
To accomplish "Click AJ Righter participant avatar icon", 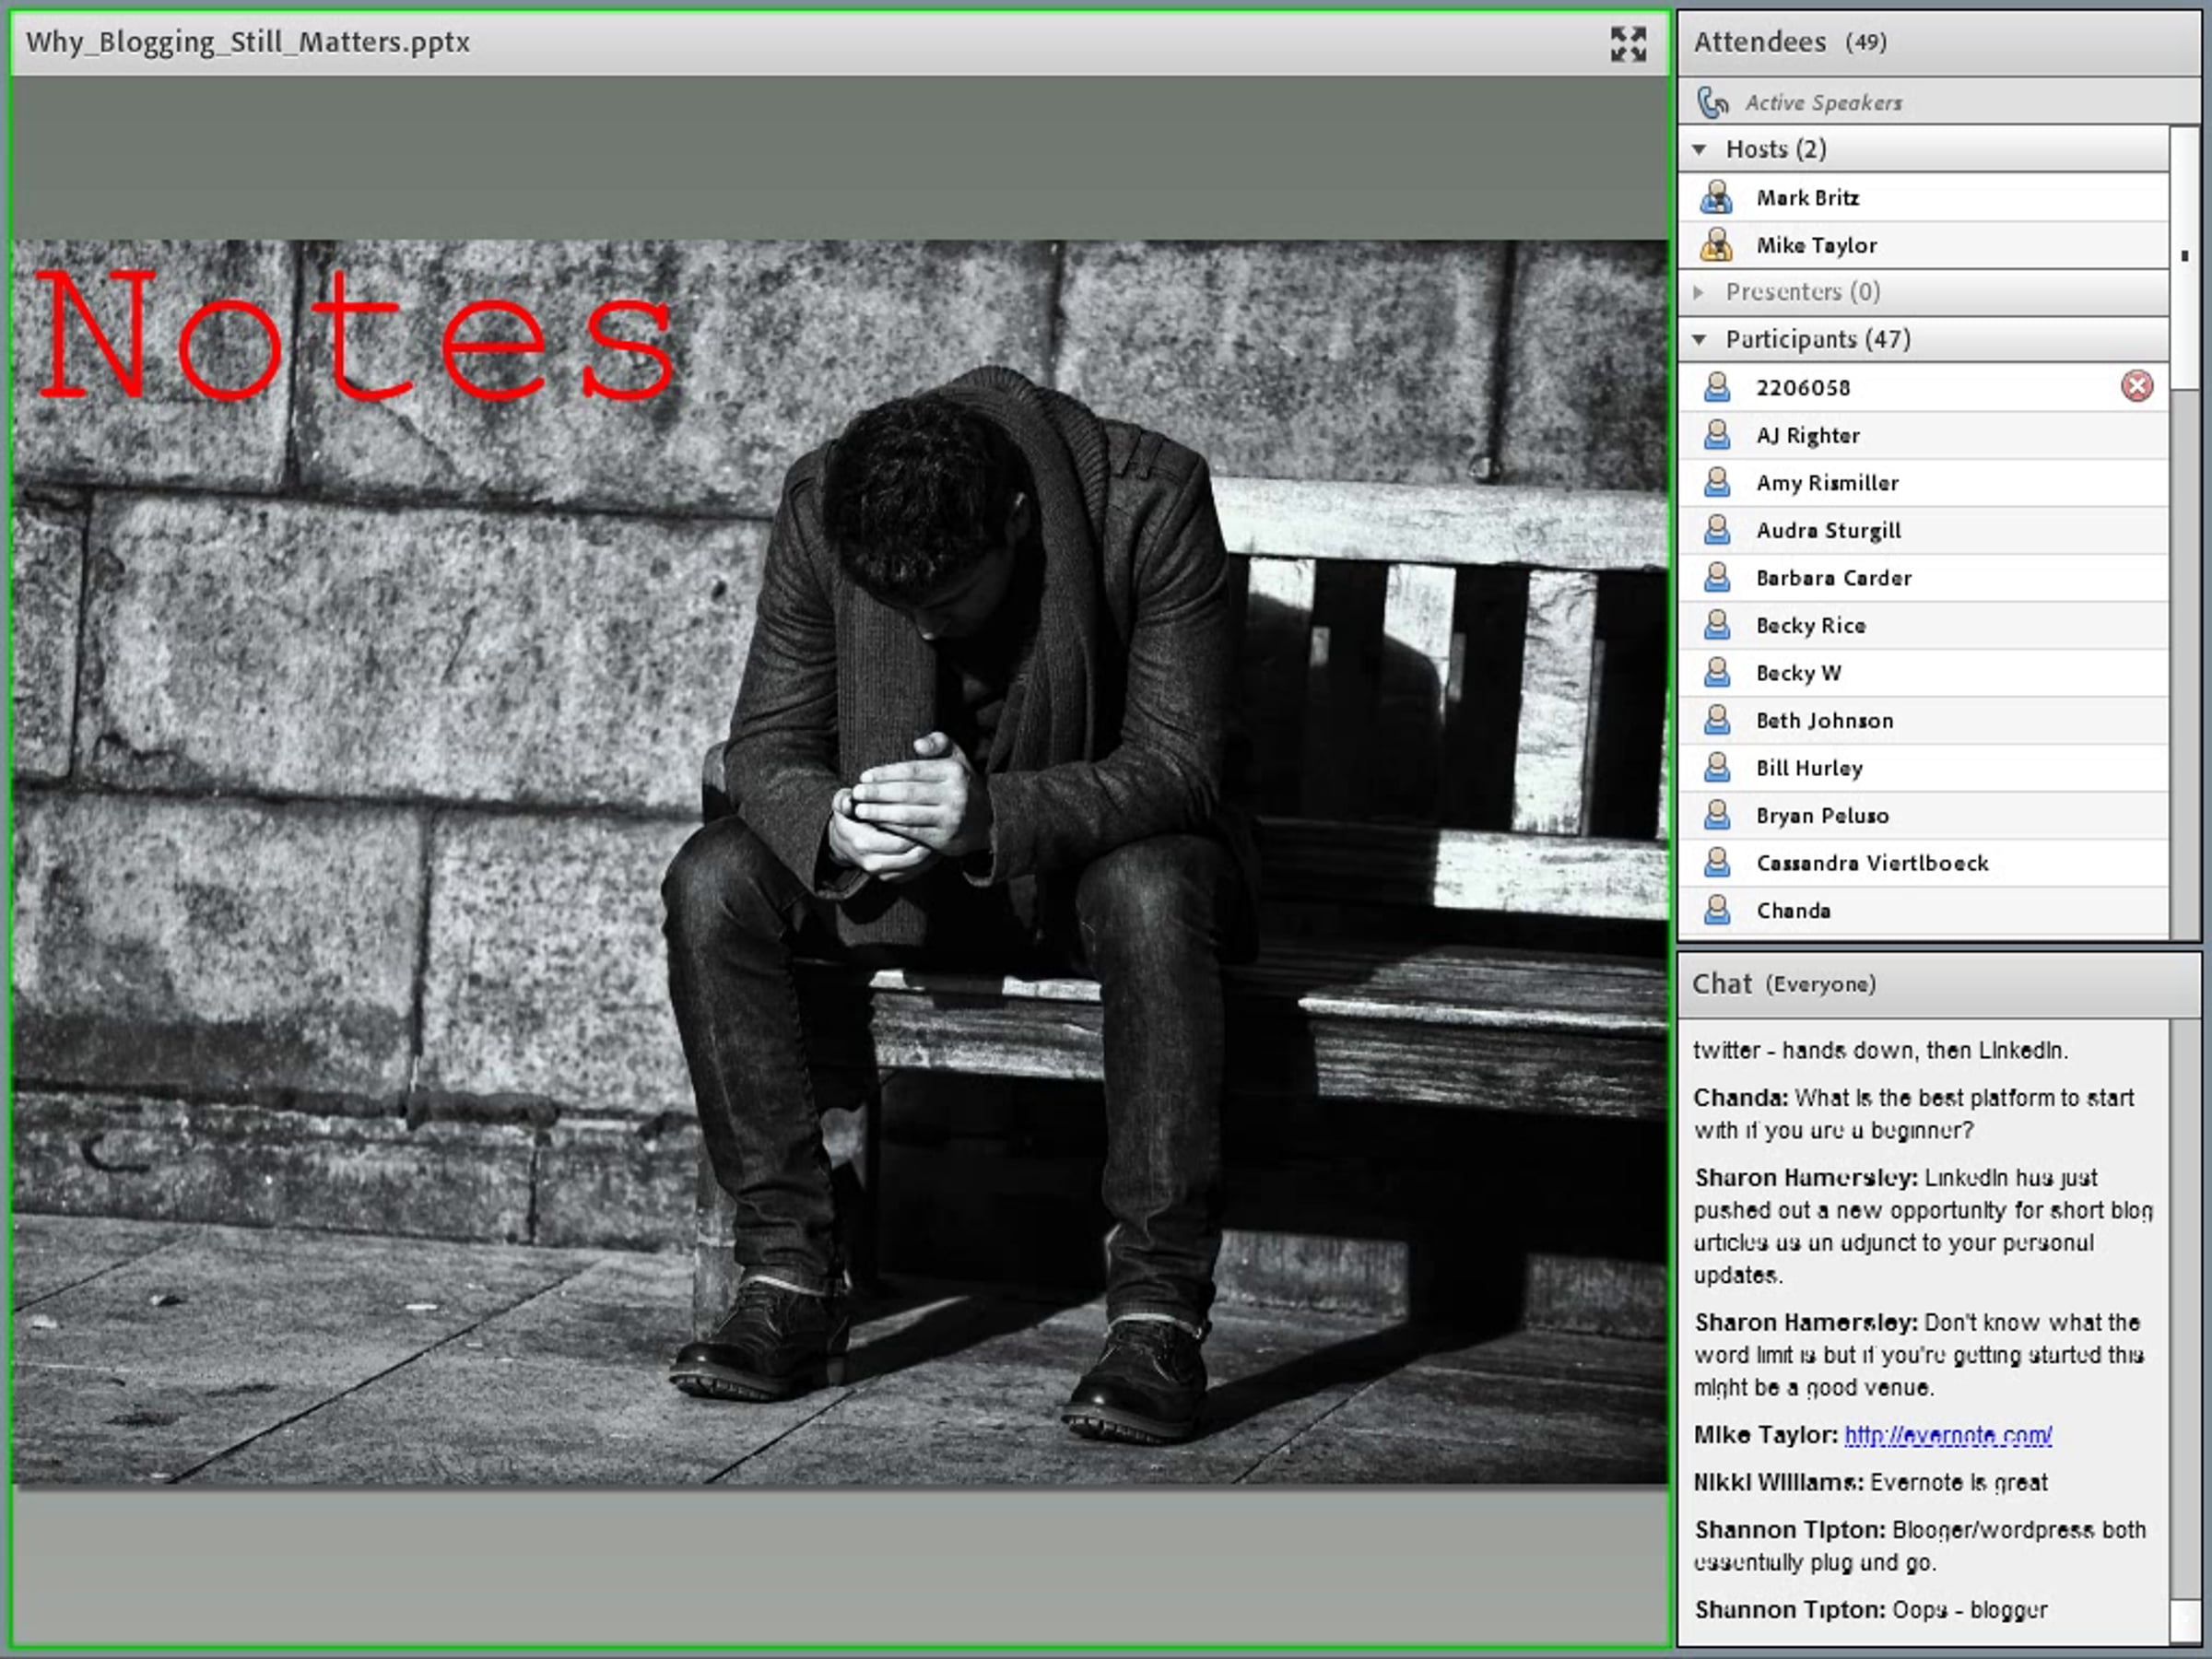I will coord(1716,435).
